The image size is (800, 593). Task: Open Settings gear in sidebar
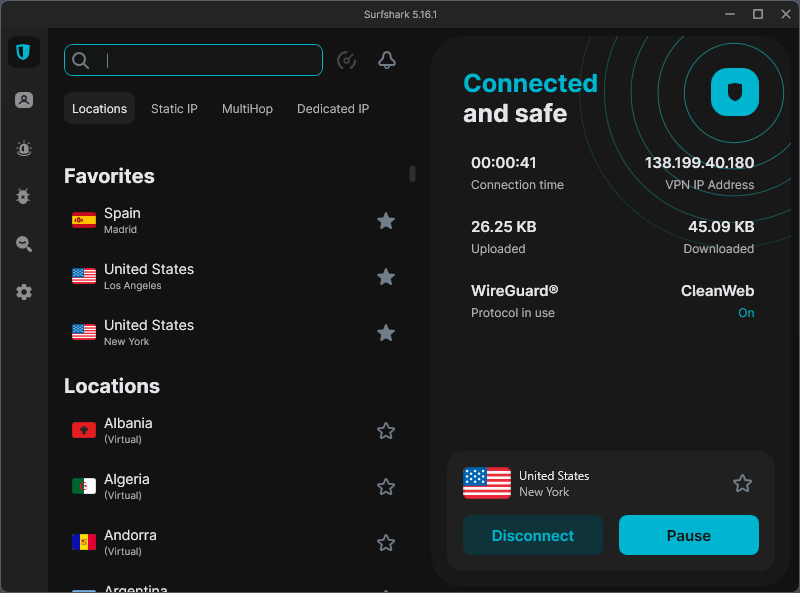[23, 292]
